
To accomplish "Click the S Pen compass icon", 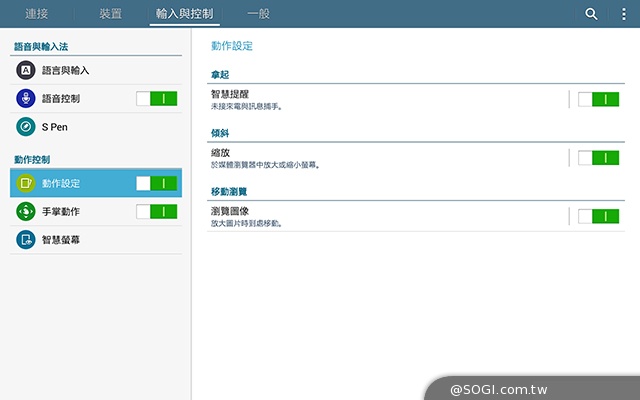I will (25, 127).
